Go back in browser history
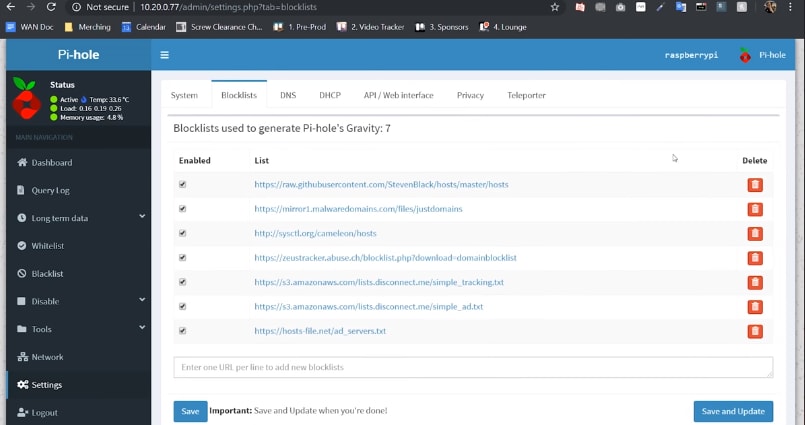Viewport: 805px width, 425px height. 10,7
